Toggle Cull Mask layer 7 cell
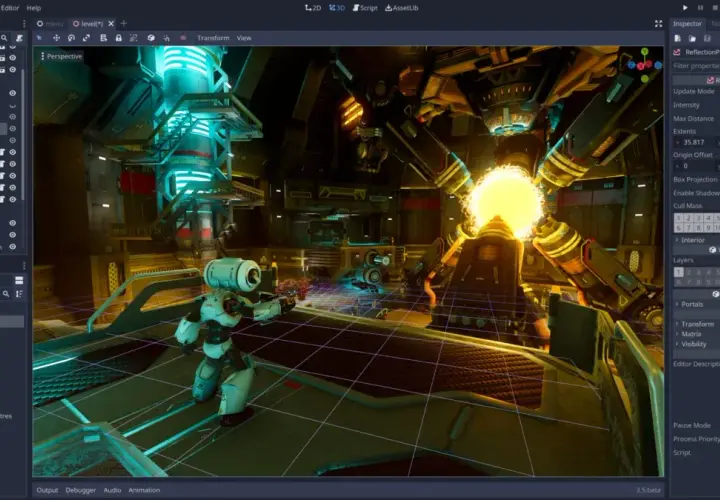 point(688,227)
